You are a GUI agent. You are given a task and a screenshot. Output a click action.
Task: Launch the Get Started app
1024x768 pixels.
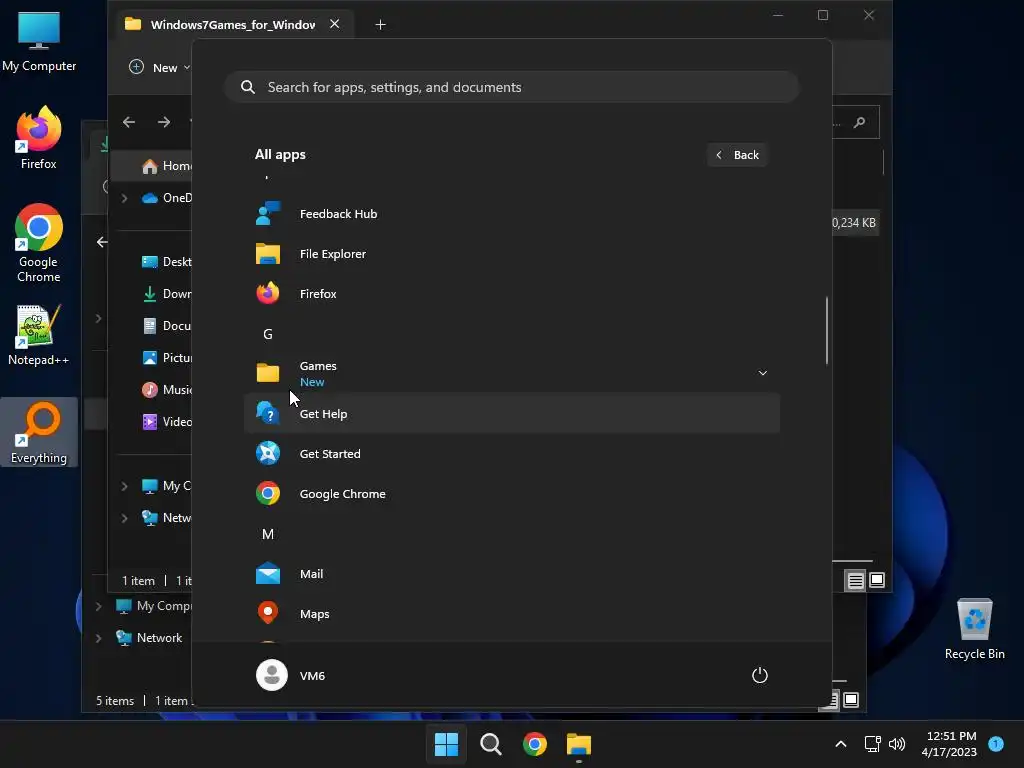[511, 454]
